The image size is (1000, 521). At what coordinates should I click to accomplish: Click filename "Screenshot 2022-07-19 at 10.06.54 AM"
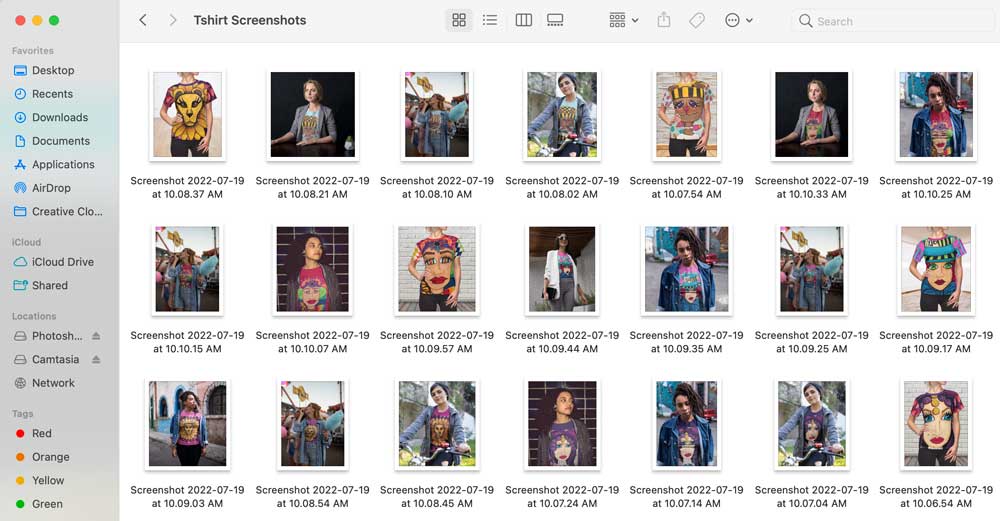(936, 497)
